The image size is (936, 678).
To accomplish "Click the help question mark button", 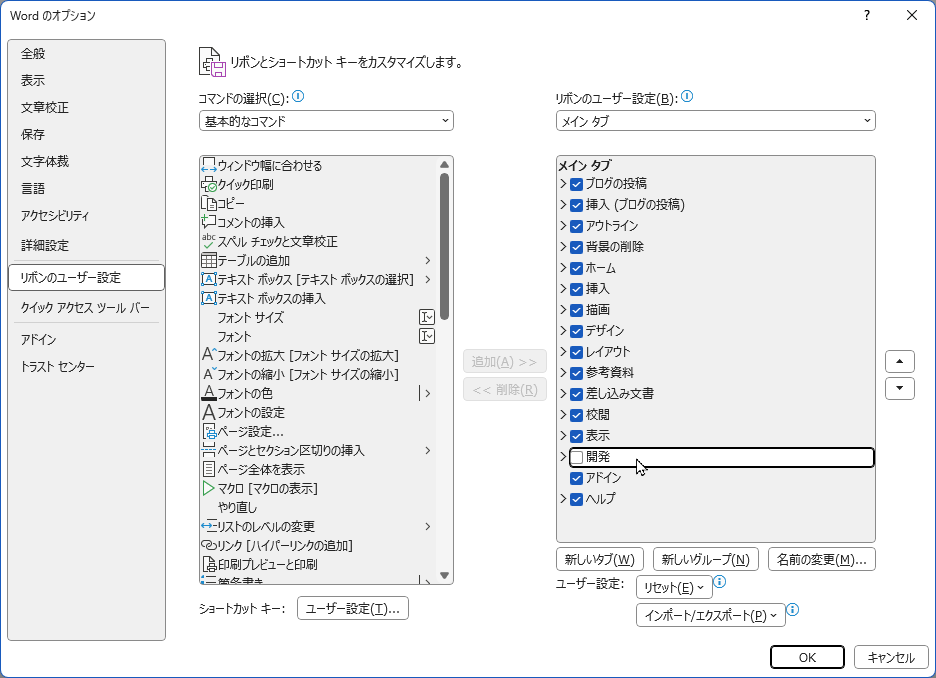I will click(x=867, y=16).
